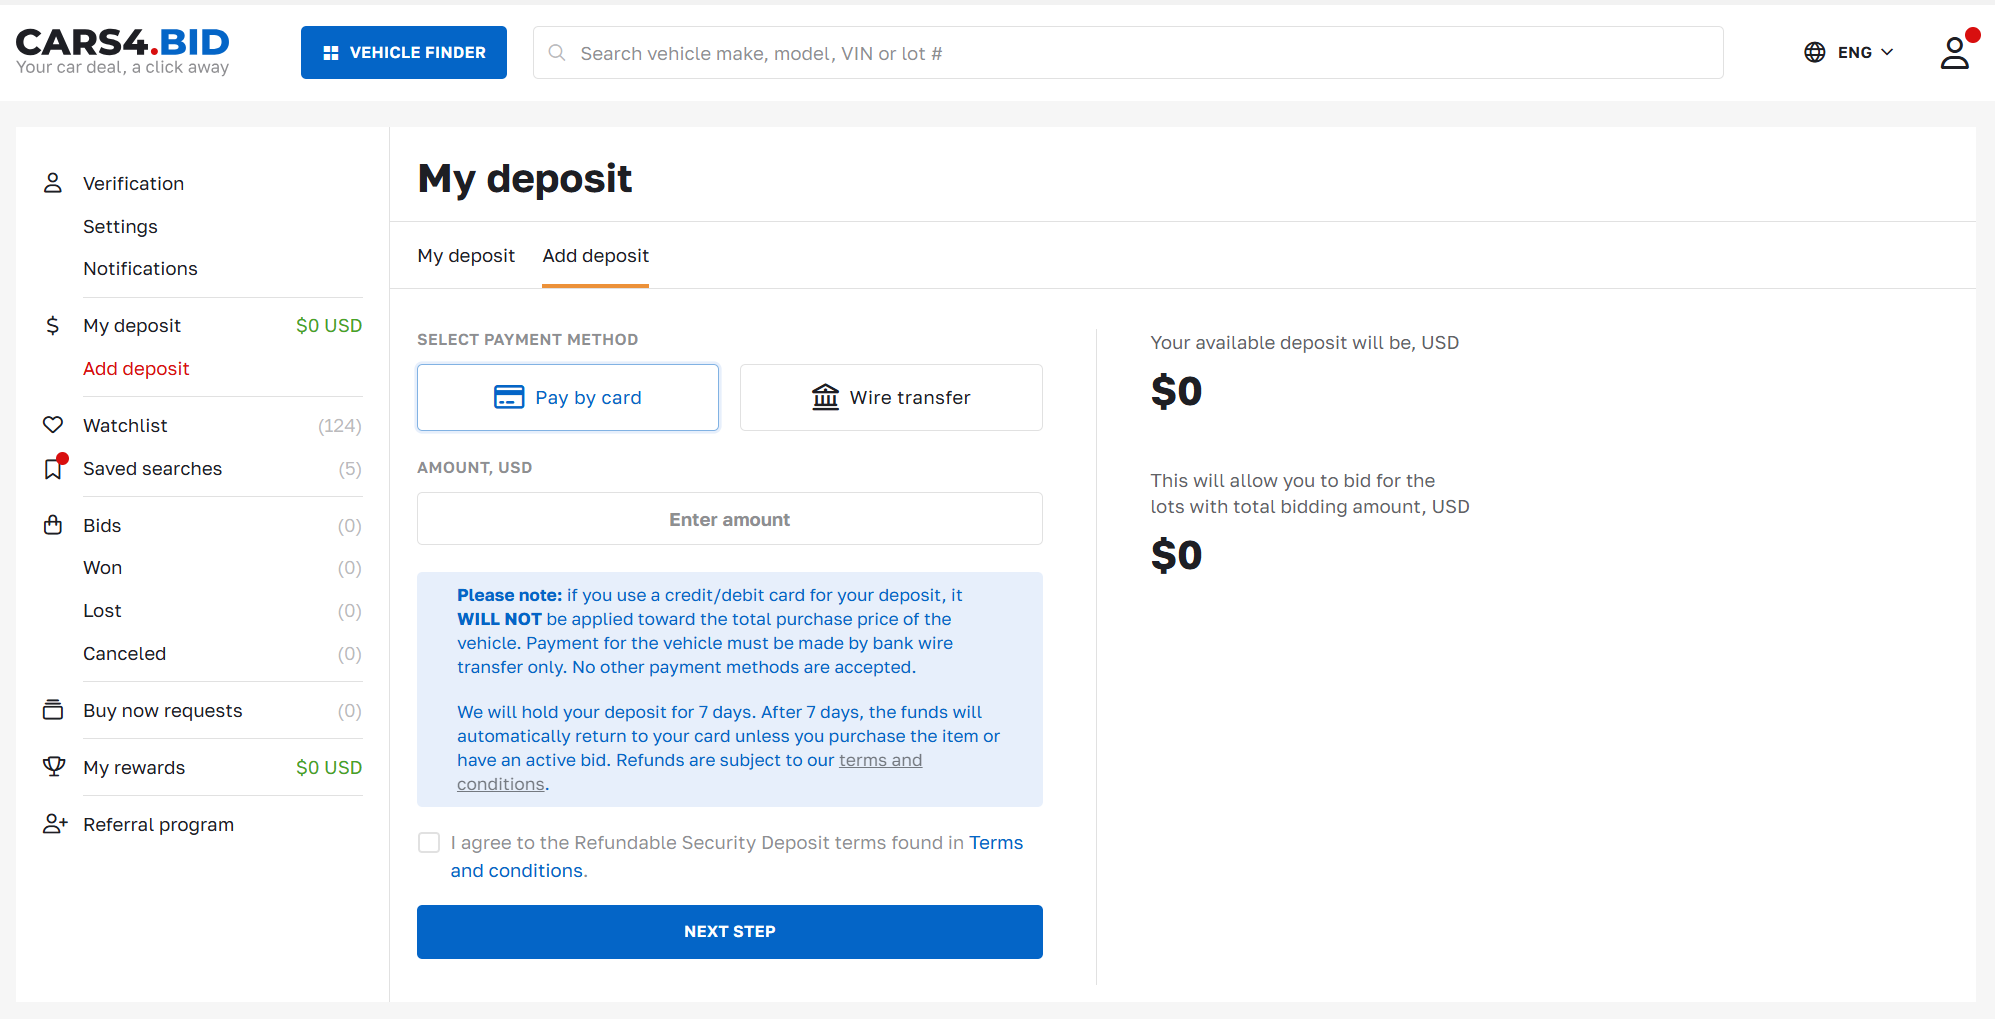Click the globe language icon
1995x1019 pixels.
tap(1814, 53)
